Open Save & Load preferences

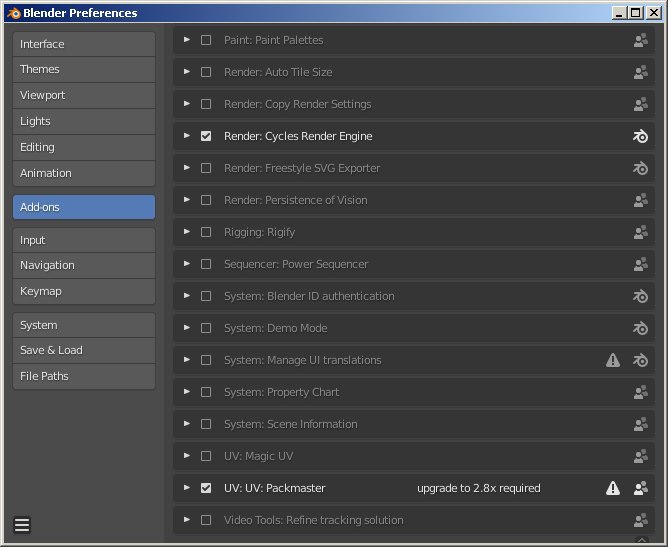[84, 350]
